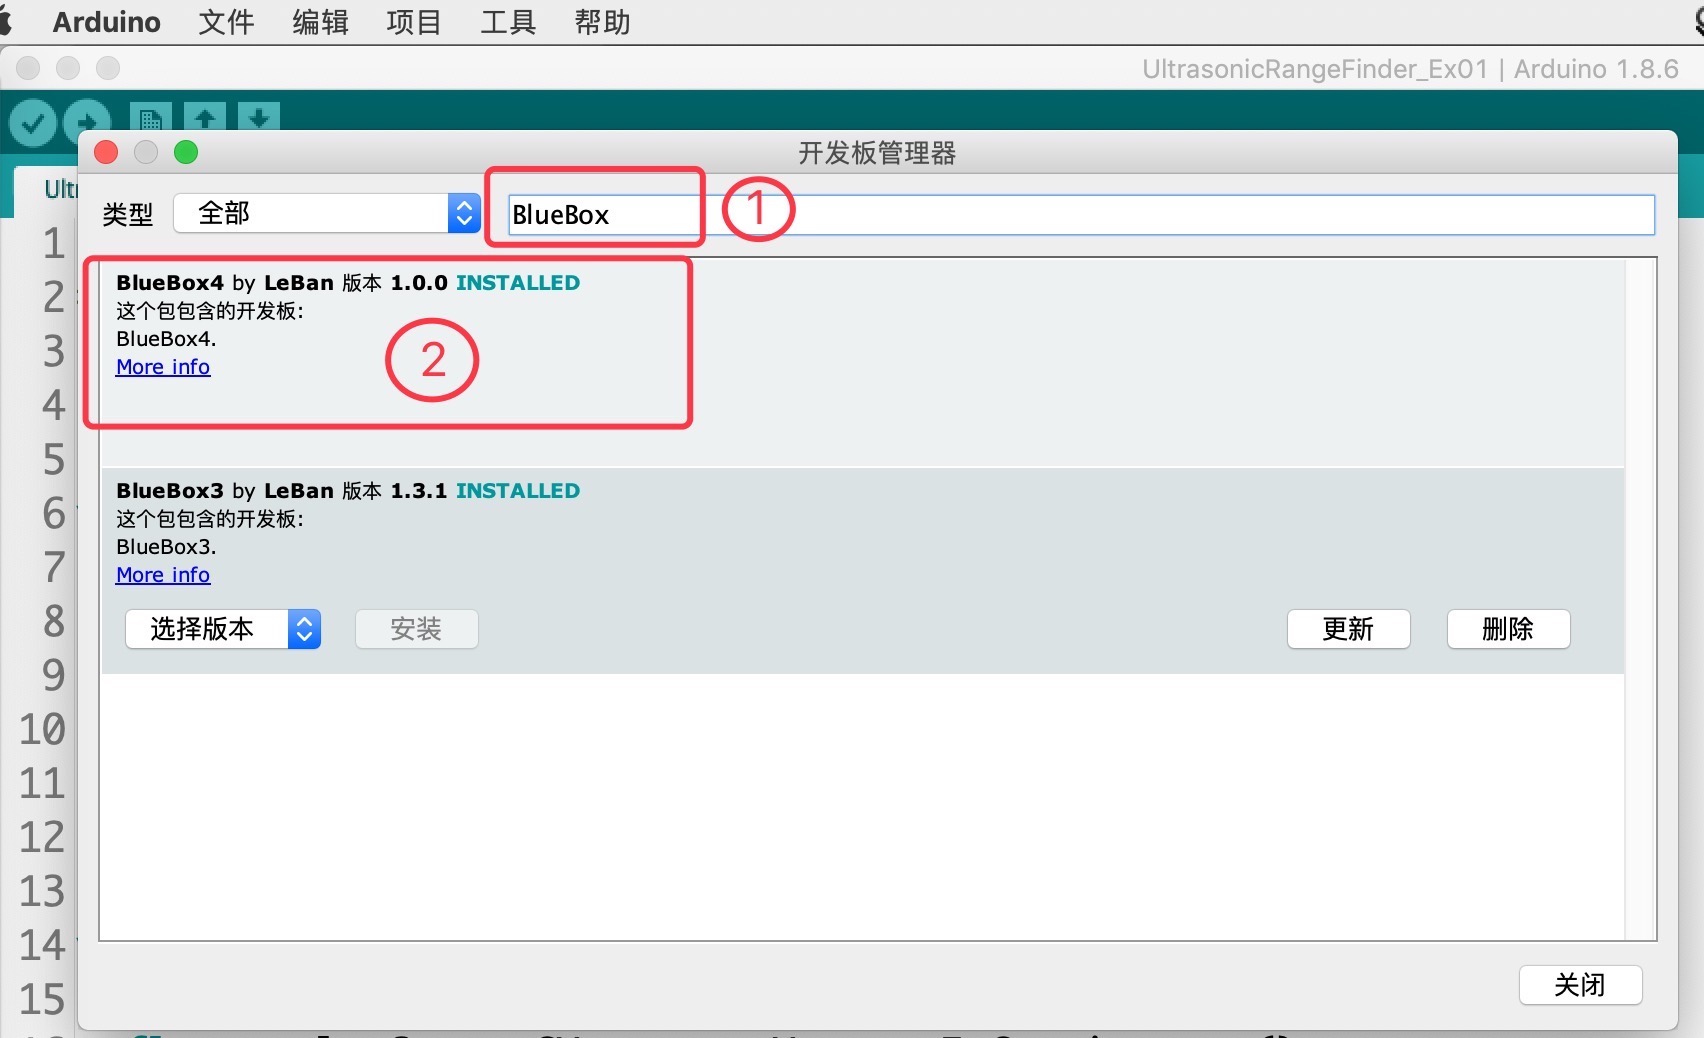Screen dimensions: 1704x1038
Task: Open the 帮助 menu
Action: click(602, 22)
